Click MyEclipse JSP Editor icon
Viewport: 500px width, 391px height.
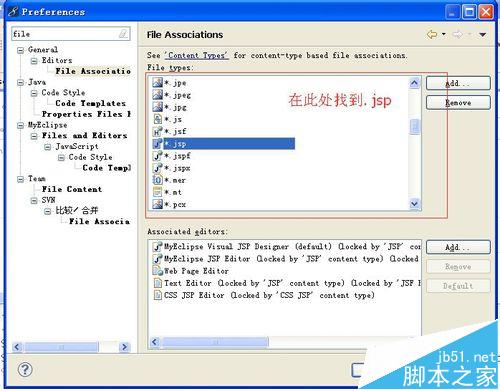point(157,259)
